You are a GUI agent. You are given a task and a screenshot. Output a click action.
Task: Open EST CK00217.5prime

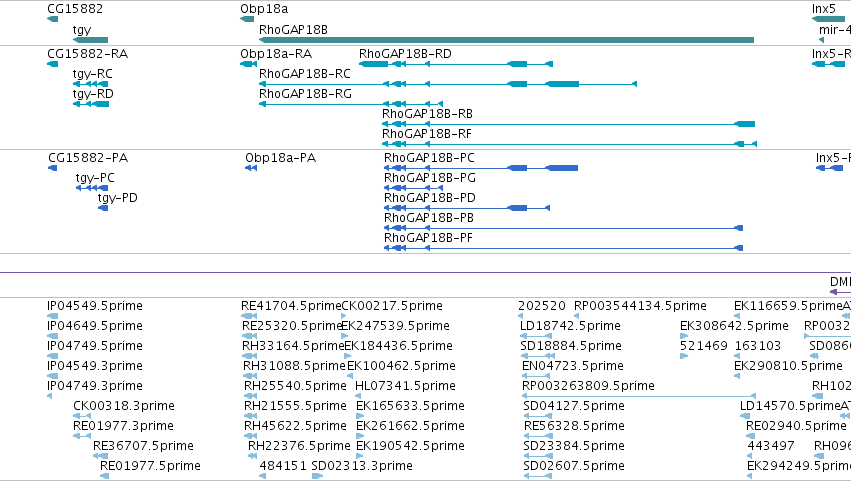(x=392, y=306)
